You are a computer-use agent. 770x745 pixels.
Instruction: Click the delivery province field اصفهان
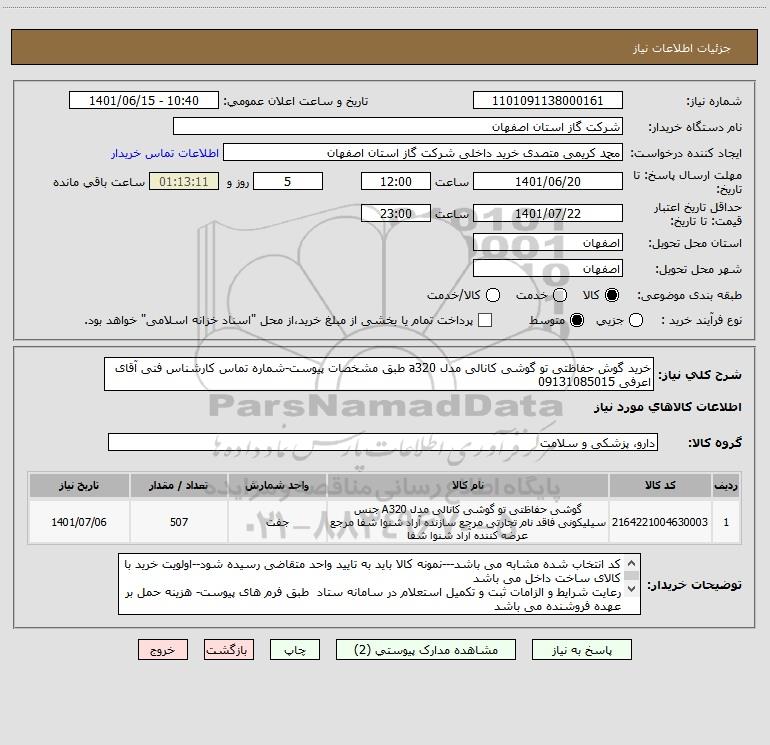[x=548, y=243]
